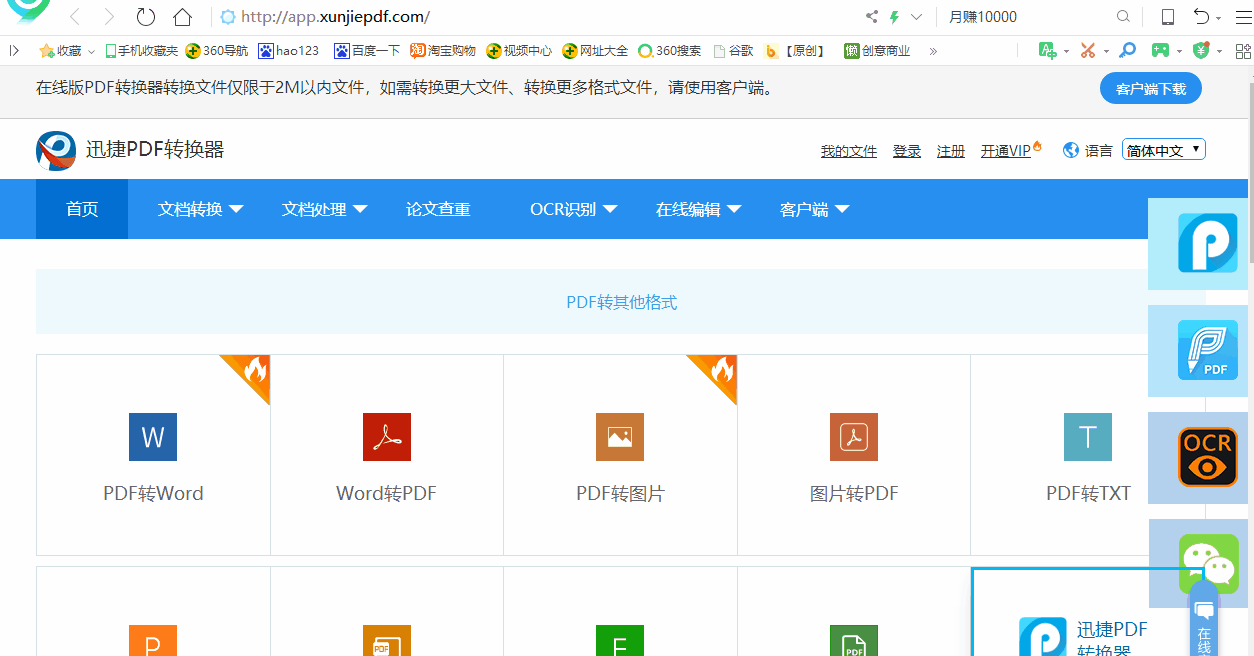Click the green WeChat sidebar icon
Image resolution: width=1254 pixels, height=656 pixels.
tap(1208, 563)
